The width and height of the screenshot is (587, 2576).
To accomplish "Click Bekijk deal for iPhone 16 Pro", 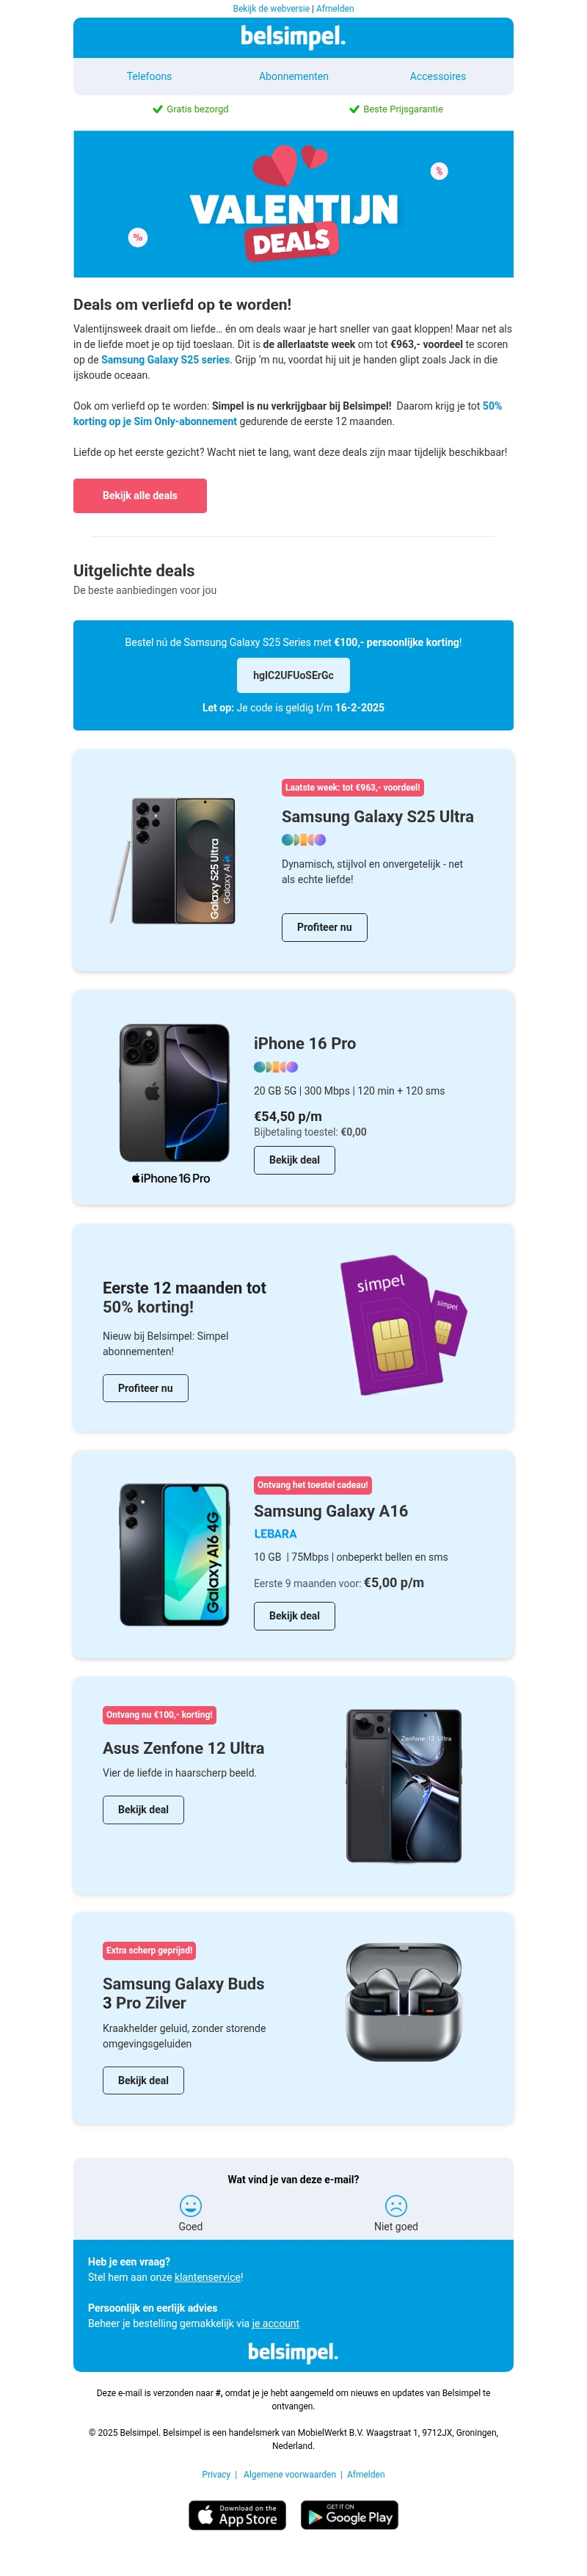I will [x=294, y=1159].
